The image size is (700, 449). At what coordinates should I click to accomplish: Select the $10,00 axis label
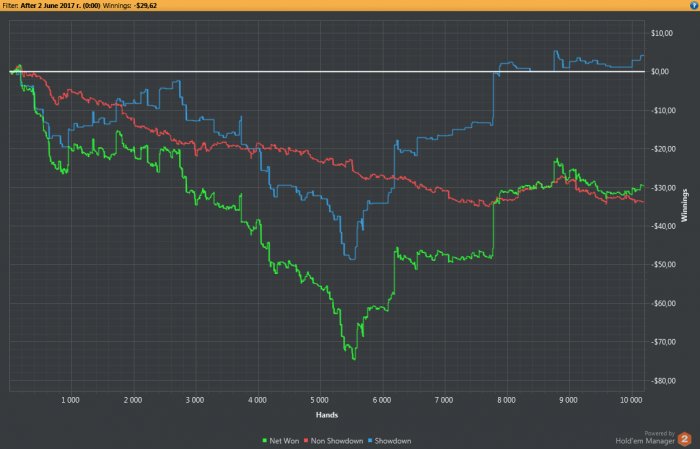pos(662,33)
